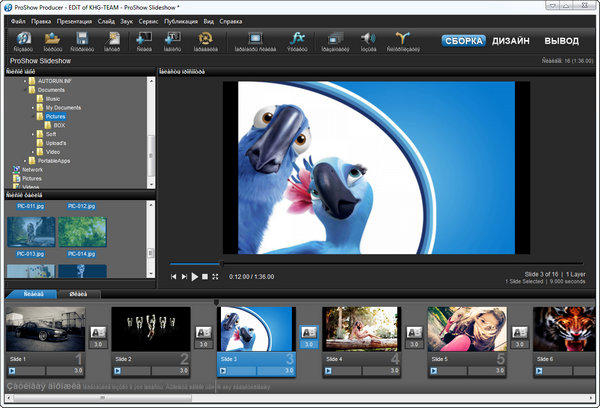The image size is (600, 408).
Task: Open the FX effects tool in toolbar
Action: click(x=296, y=40)
